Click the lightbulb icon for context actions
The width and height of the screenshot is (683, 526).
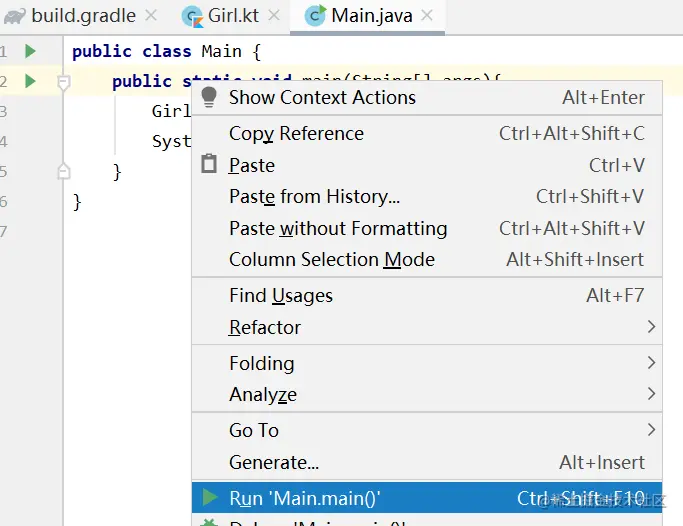pyautogui.click(x=209, y=97)
